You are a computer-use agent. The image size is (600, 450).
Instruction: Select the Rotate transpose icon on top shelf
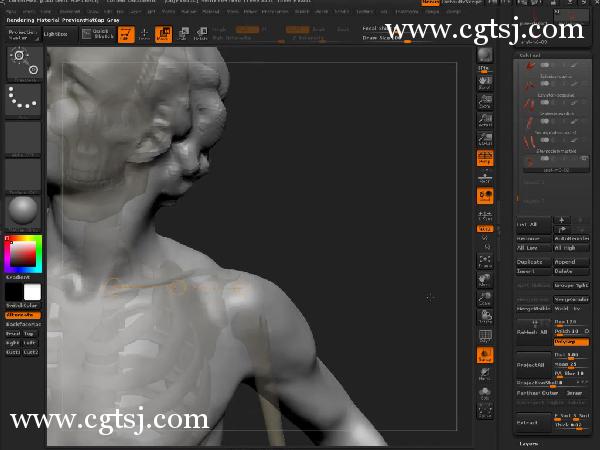201,34
